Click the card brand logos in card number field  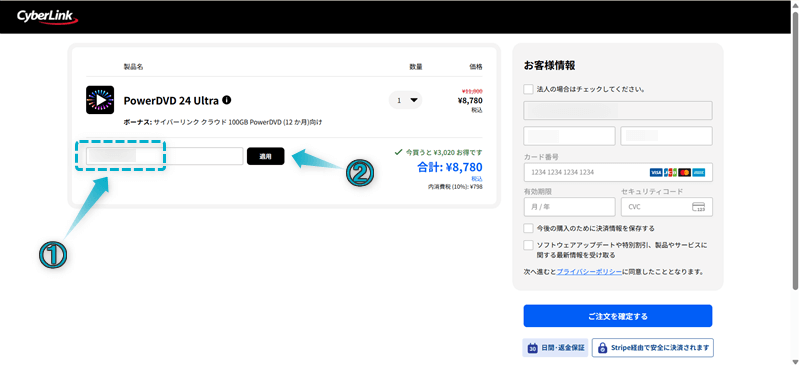[x=678, y=173]
